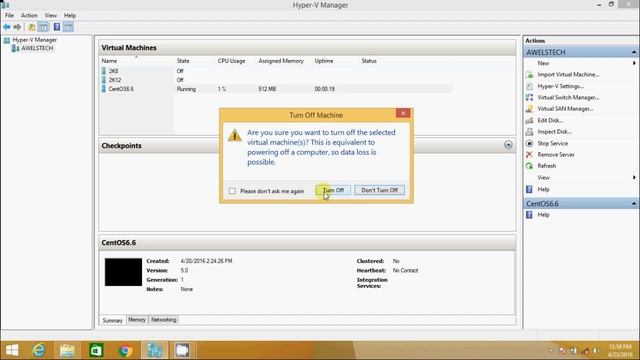This screenshot has width=640, height=360.
Task: Click the Forward arrow toolbar icon
Action: click(17, 27)
